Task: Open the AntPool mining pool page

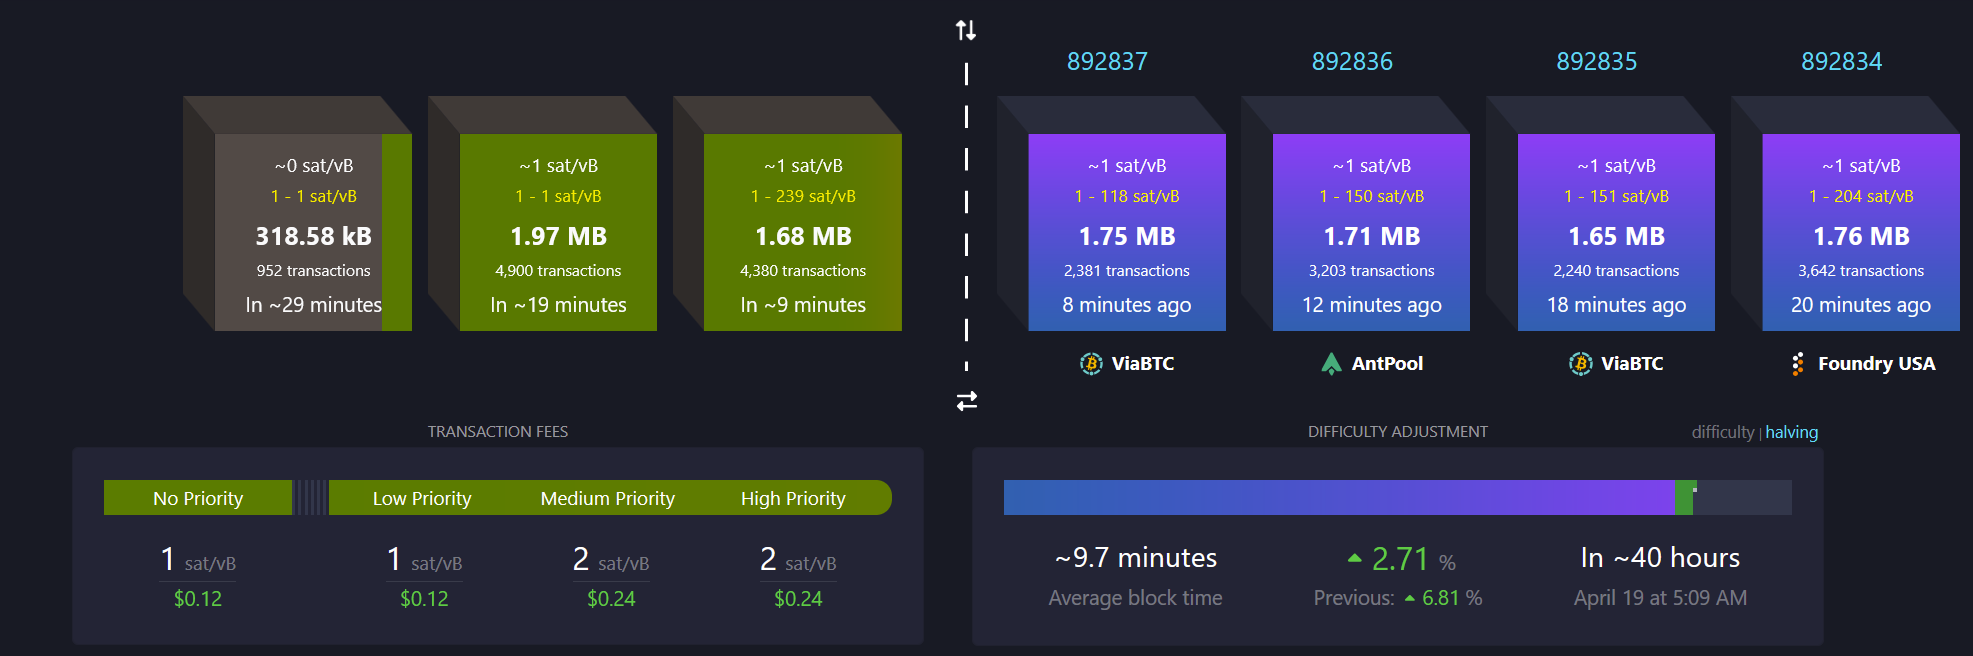Action: coord(1386,364)
